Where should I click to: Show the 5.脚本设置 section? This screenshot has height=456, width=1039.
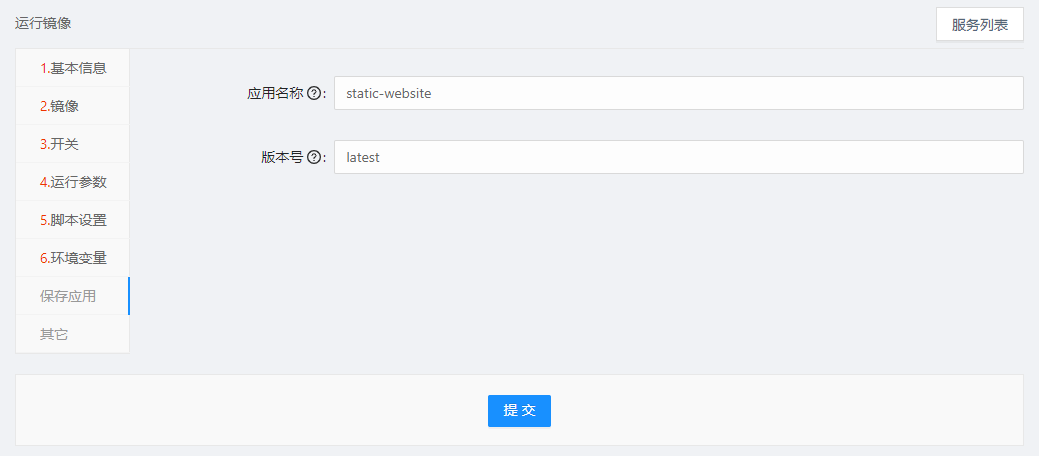tap(73, 220)
